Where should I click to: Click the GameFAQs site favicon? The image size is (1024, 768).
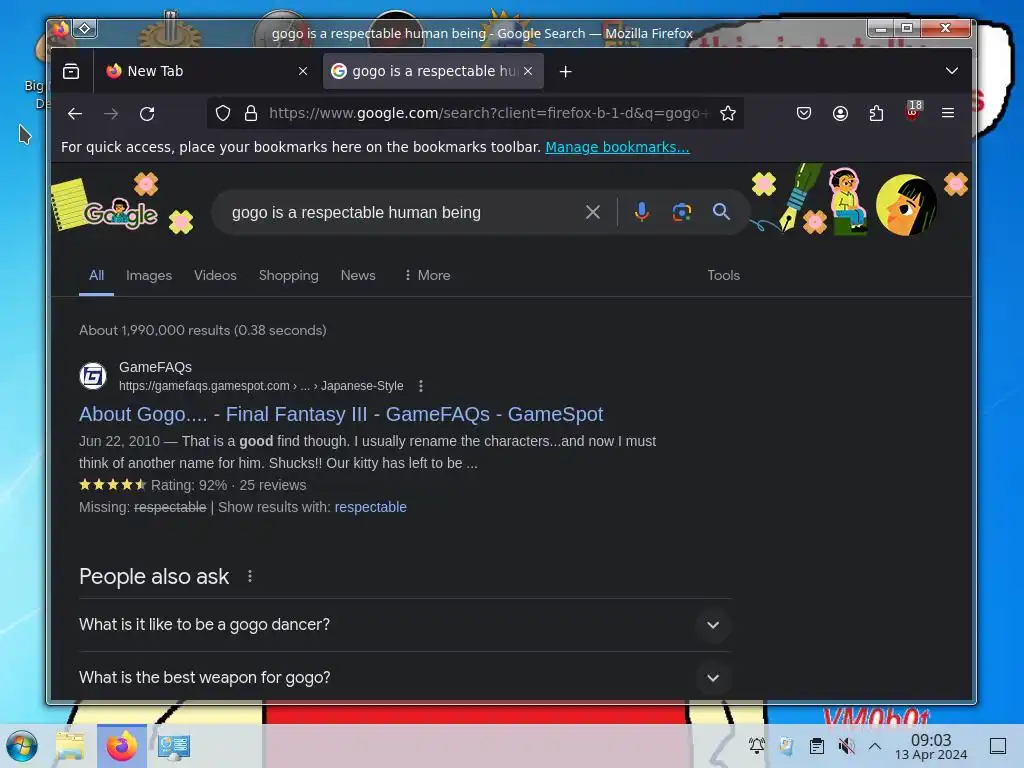(x=93, y=376)
